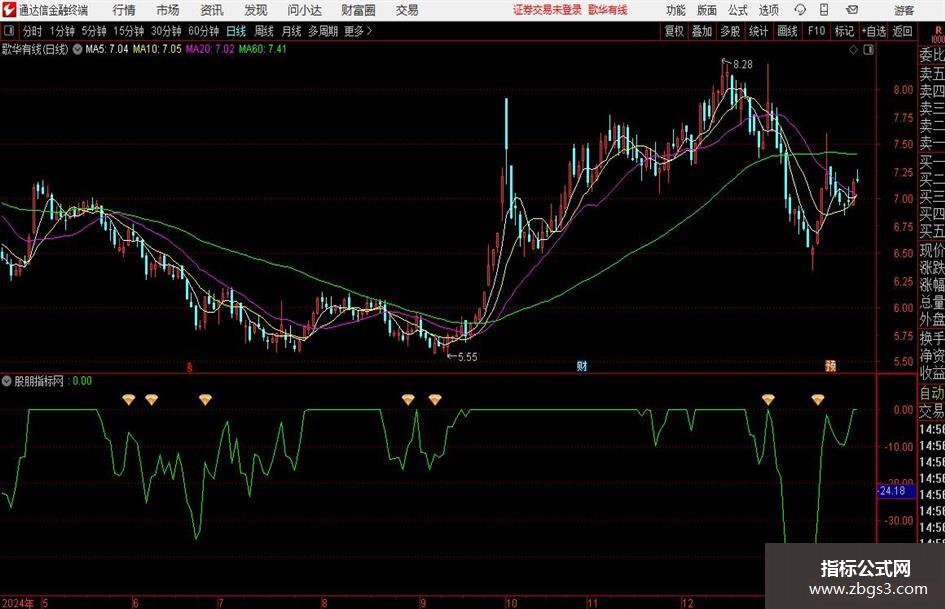
Task: Open F10 company info
Action: coord(816,31)
